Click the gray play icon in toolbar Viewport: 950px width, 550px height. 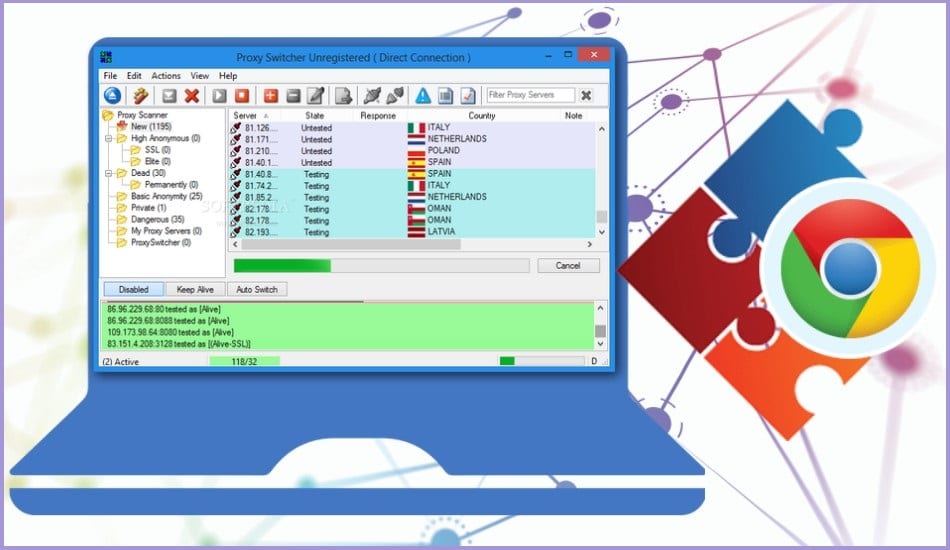(x=219, y=96)
